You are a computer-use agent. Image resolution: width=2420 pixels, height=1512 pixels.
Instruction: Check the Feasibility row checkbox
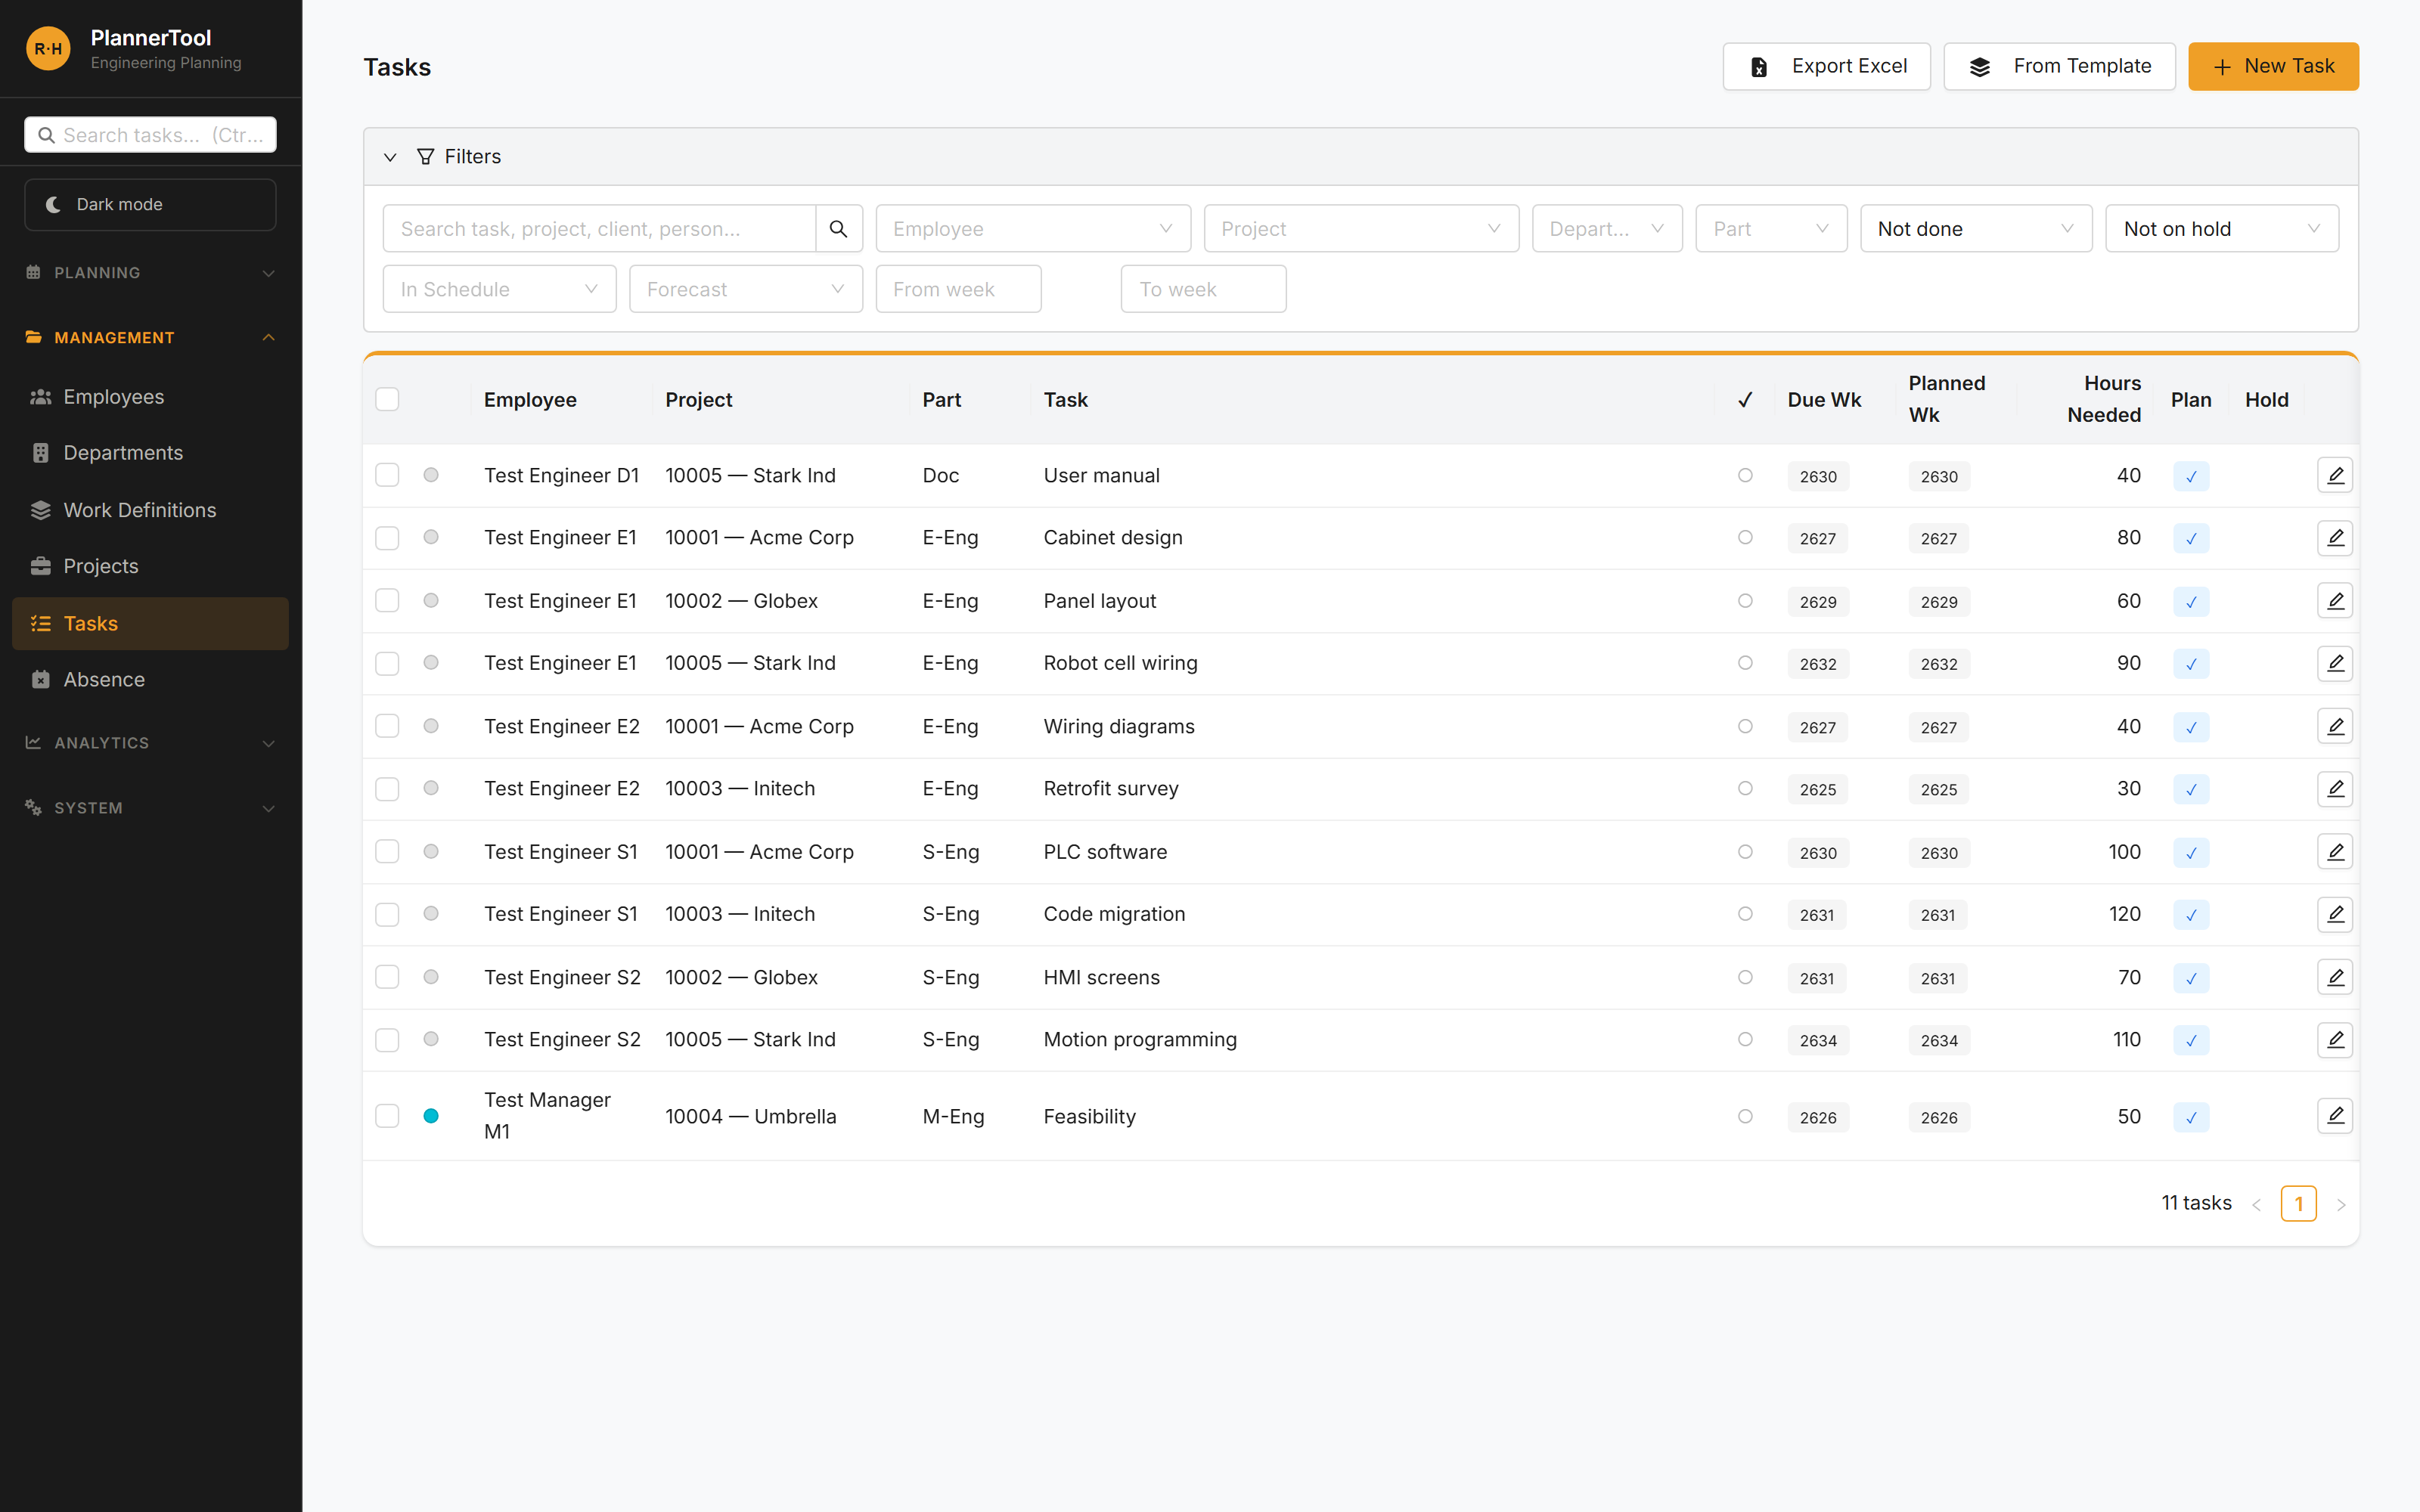[x=387, y=1116]
